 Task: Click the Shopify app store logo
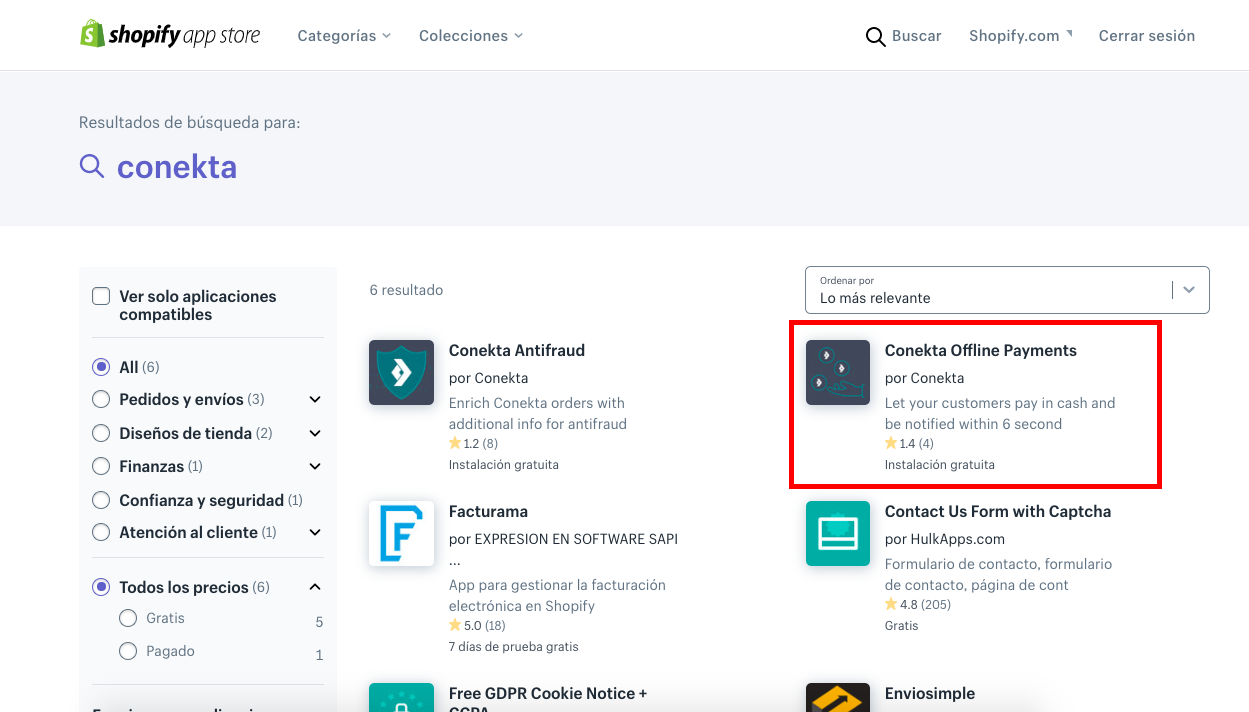pos(170,35)
